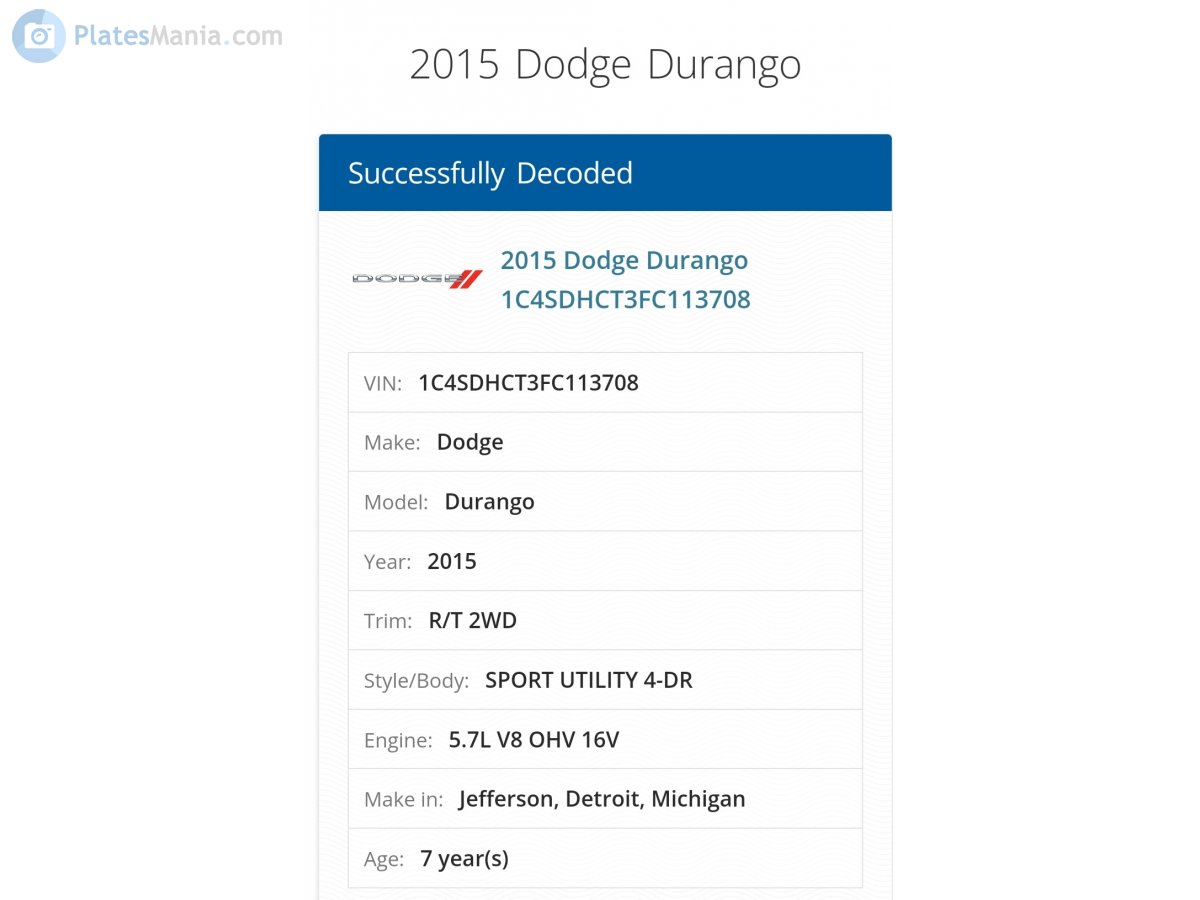Click the Model value Durango
Image resolution: width=1200 pixels, height=900 pixels.
coord(489,502)
